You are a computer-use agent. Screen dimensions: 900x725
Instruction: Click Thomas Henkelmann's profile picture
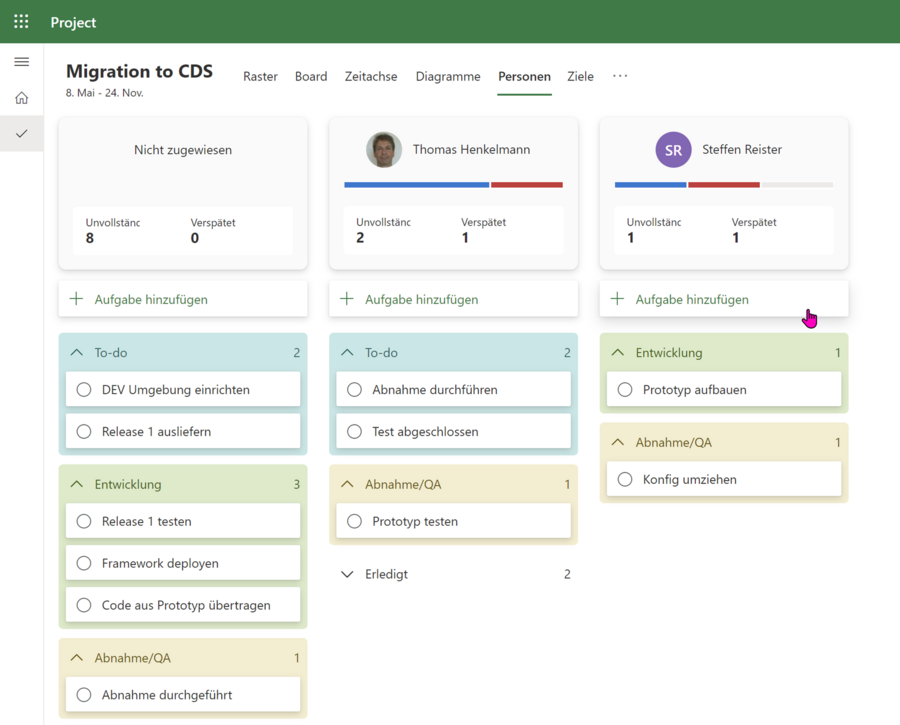pyautogui.click(x=384, y=149)
